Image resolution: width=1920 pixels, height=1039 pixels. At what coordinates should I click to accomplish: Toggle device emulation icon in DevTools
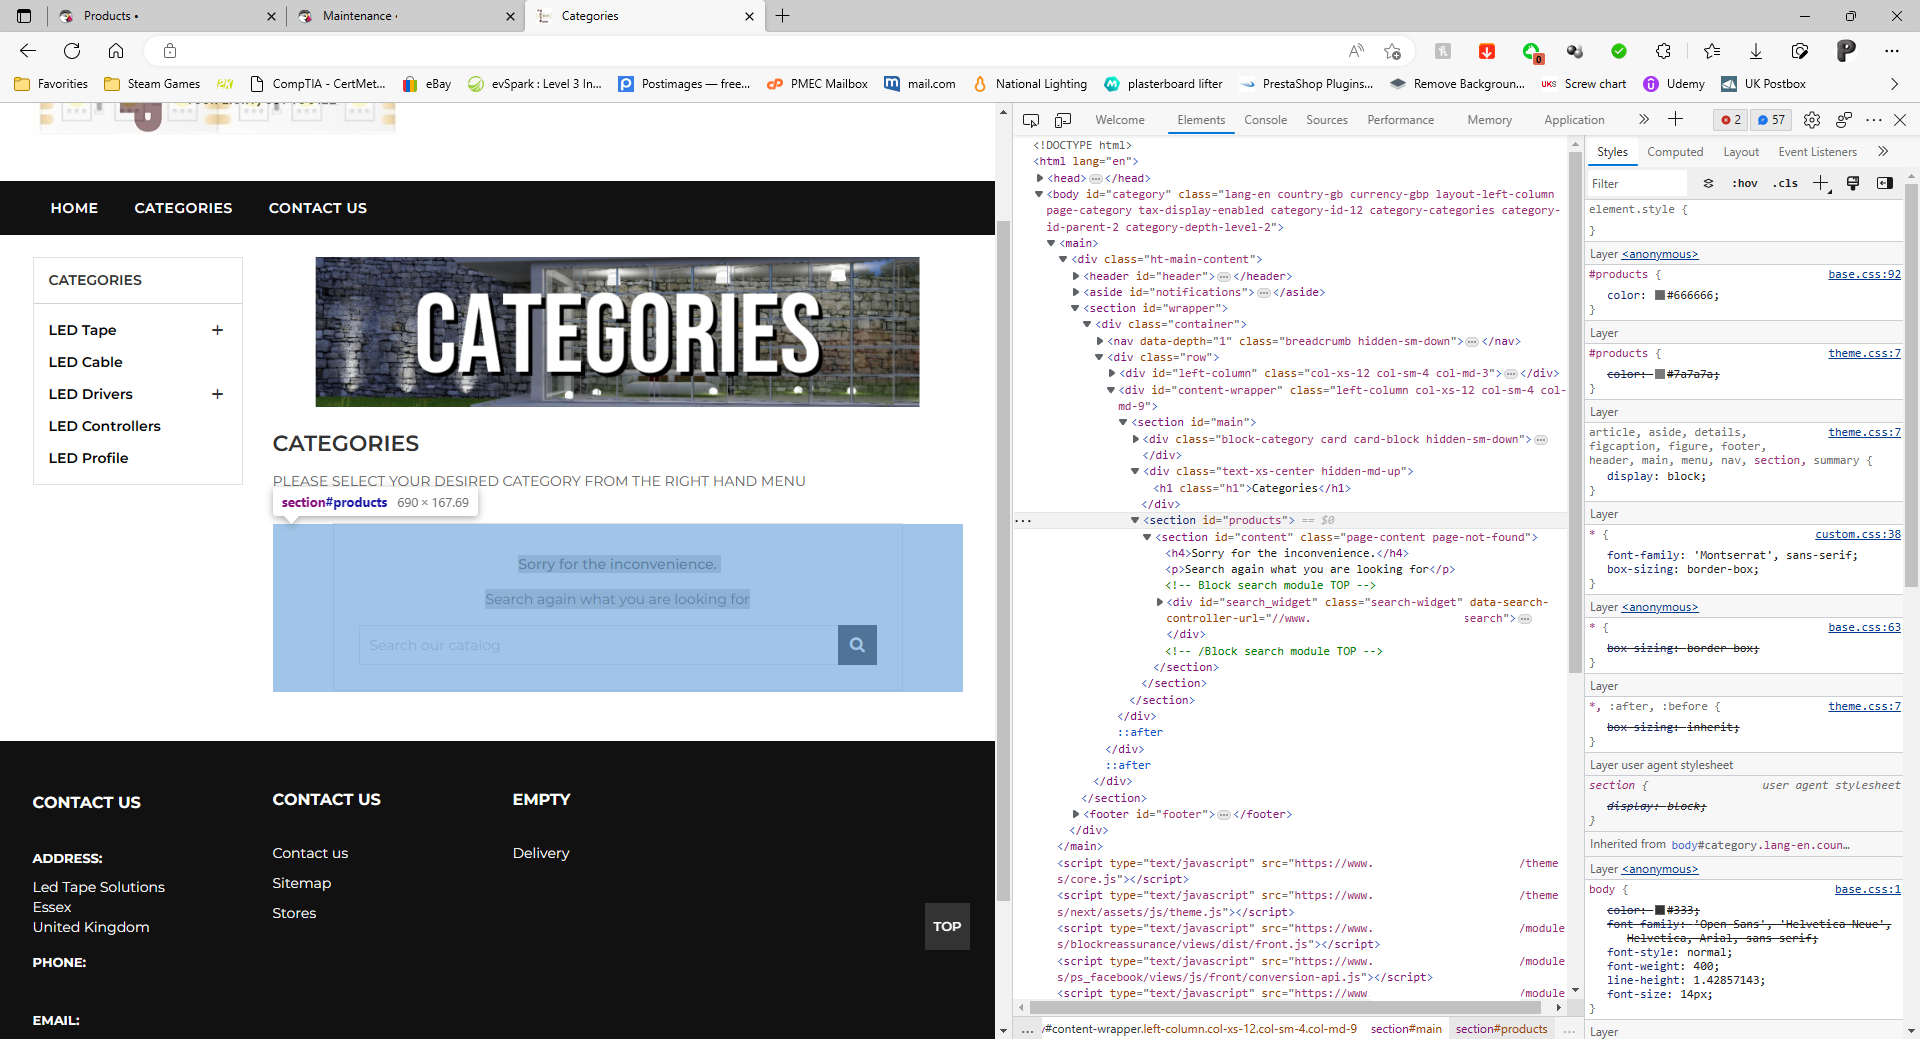[x=1063, y=120]
